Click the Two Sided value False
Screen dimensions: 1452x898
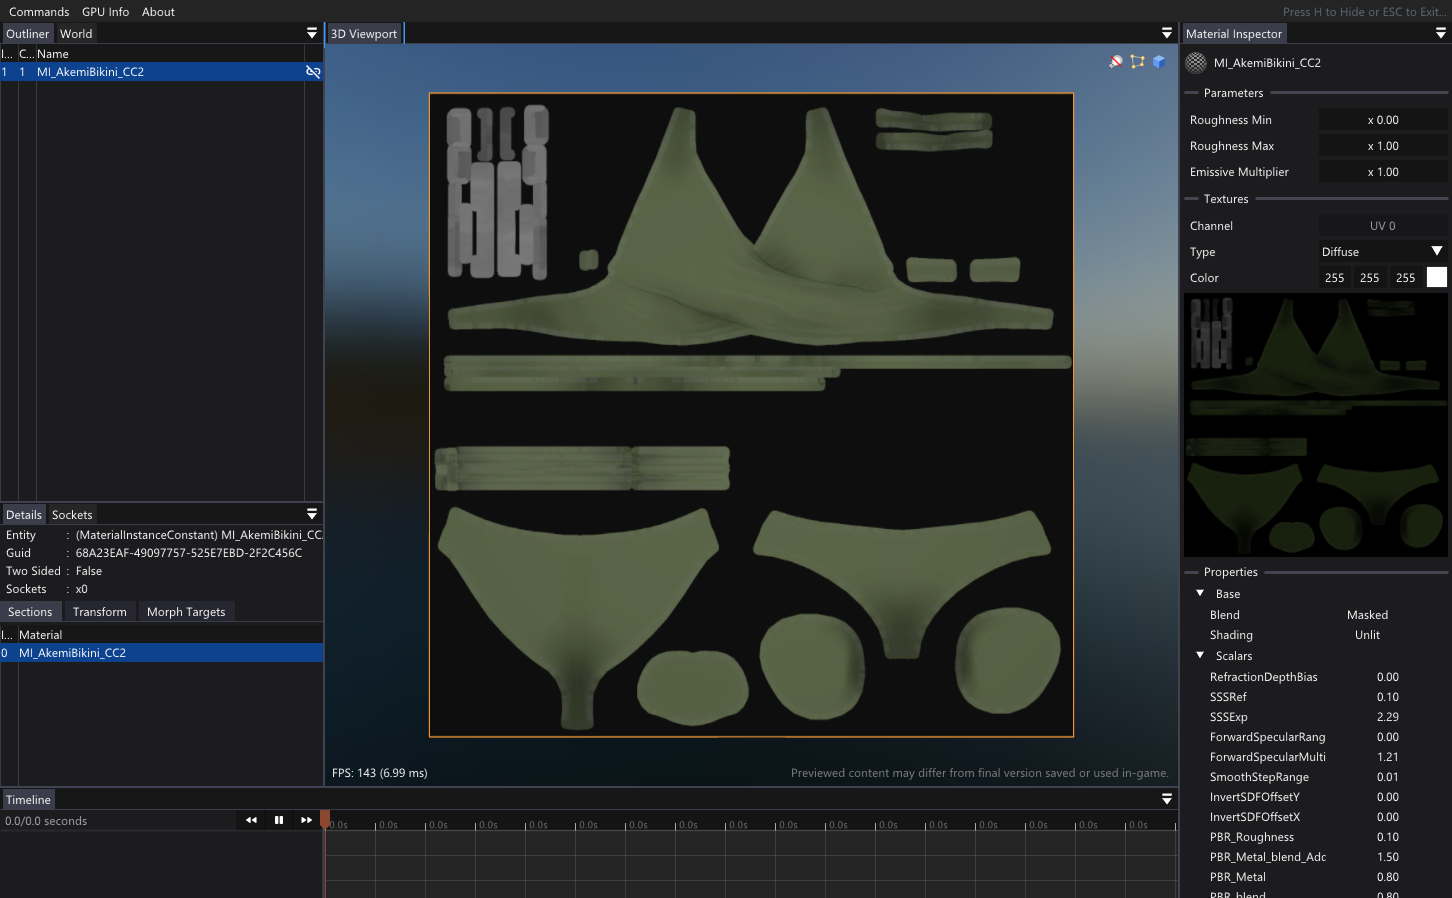[x=89, y=571]
